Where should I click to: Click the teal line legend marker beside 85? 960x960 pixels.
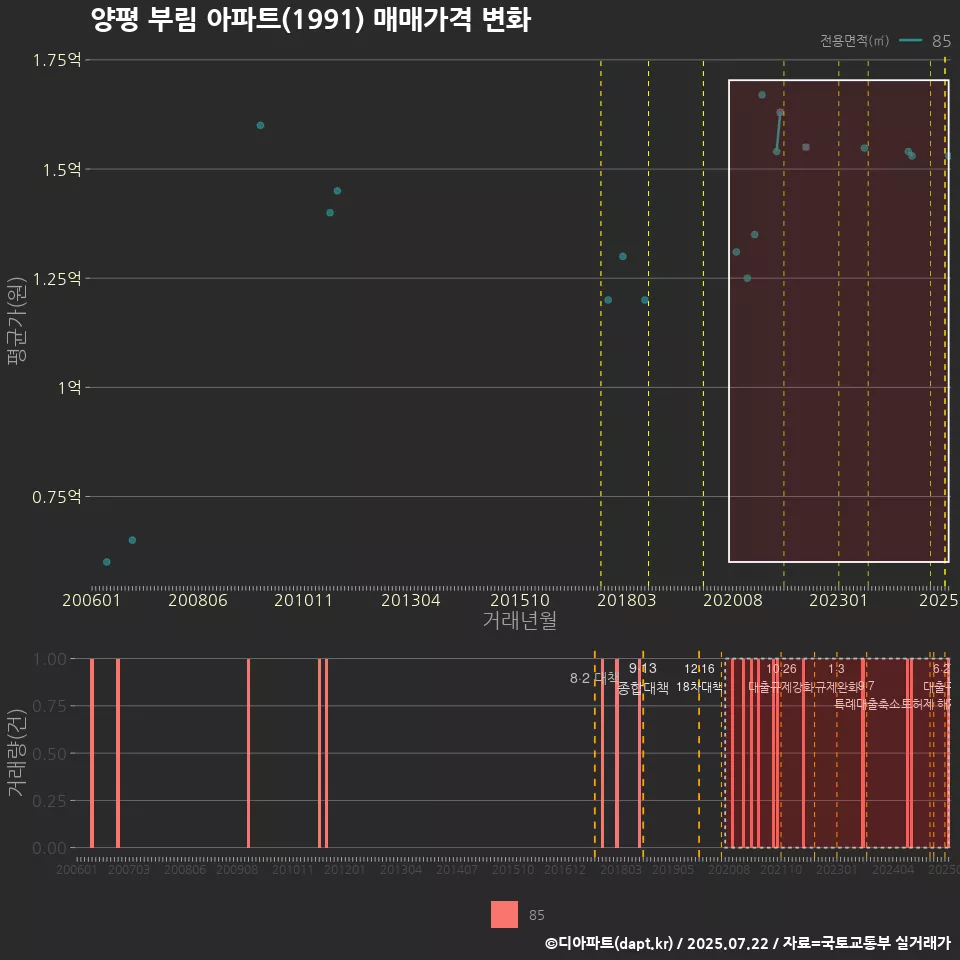pos(910,41)
